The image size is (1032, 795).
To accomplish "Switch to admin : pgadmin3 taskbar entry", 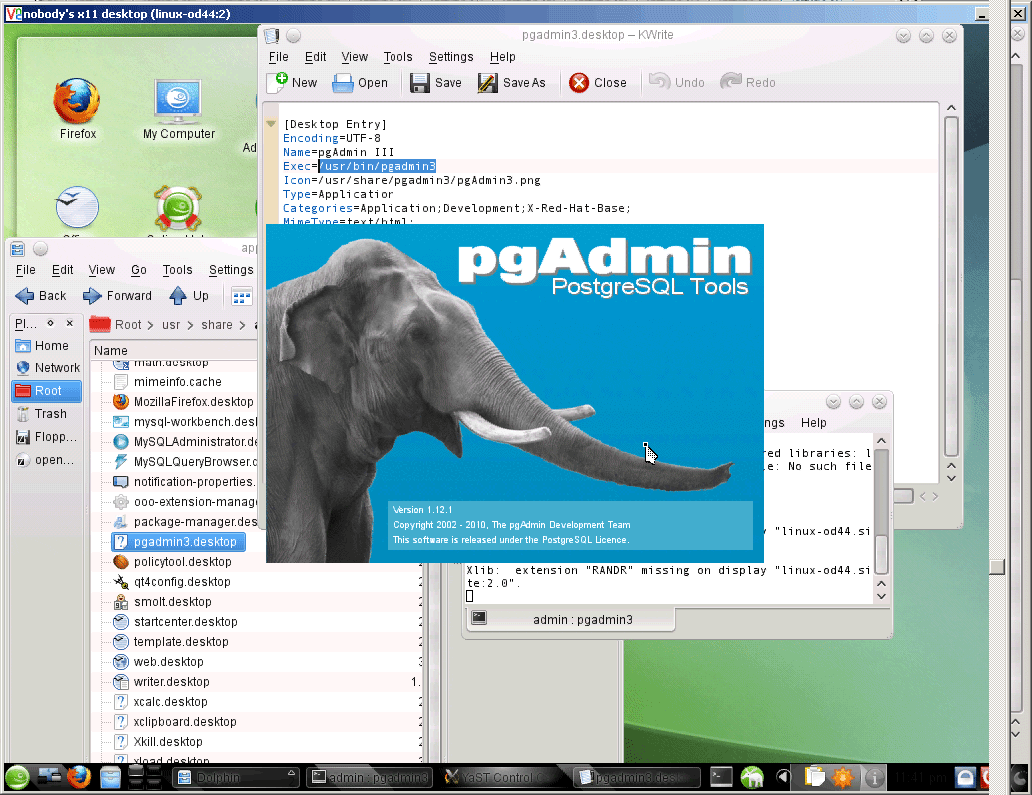I will pos(370,777).
